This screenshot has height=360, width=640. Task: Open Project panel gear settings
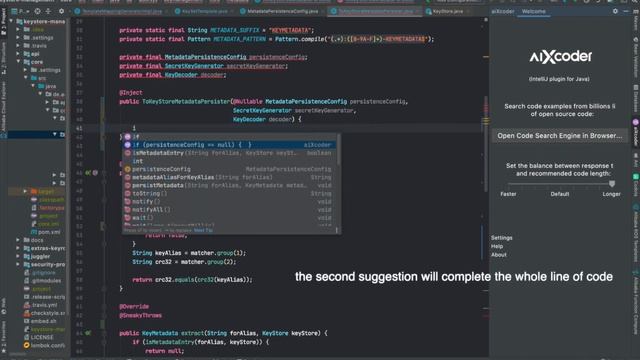(62, 11)
